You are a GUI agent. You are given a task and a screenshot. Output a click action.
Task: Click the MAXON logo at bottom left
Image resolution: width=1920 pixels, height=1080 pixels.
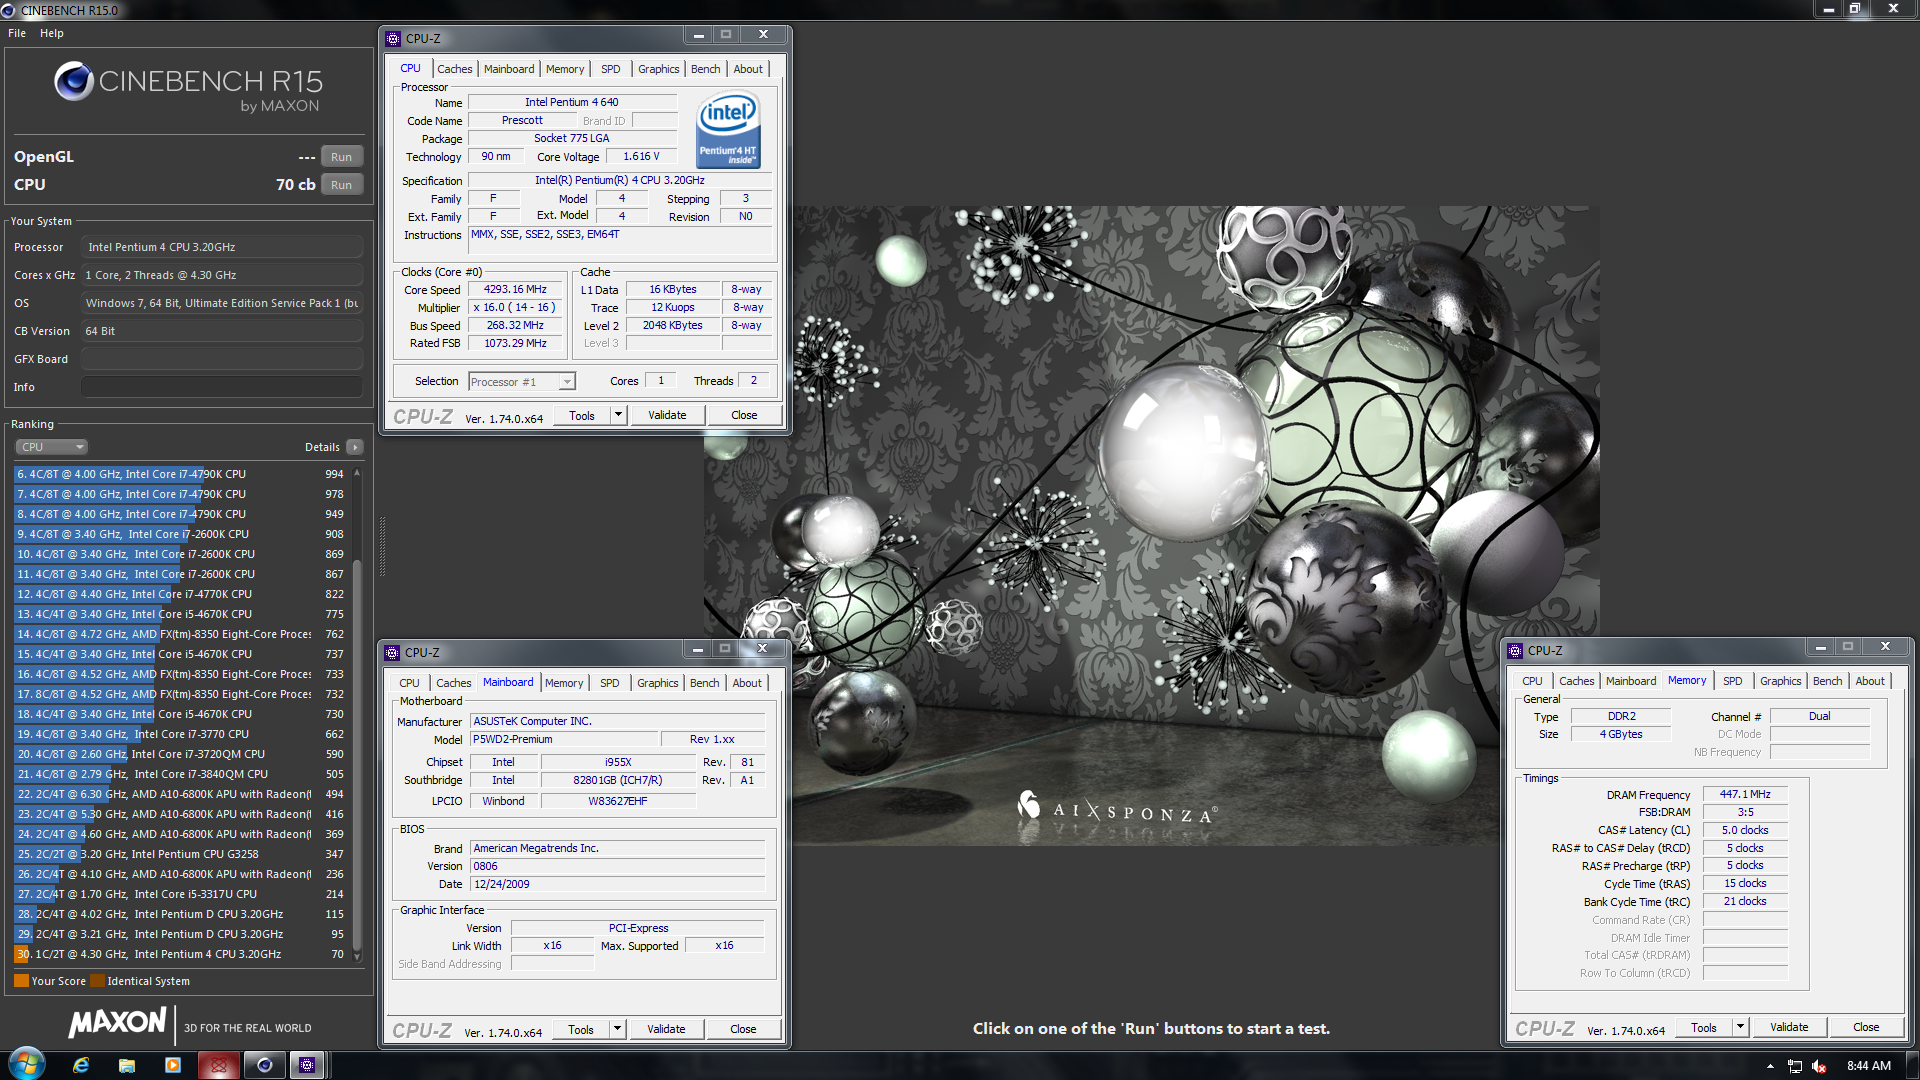click(x=117, y=1022)
